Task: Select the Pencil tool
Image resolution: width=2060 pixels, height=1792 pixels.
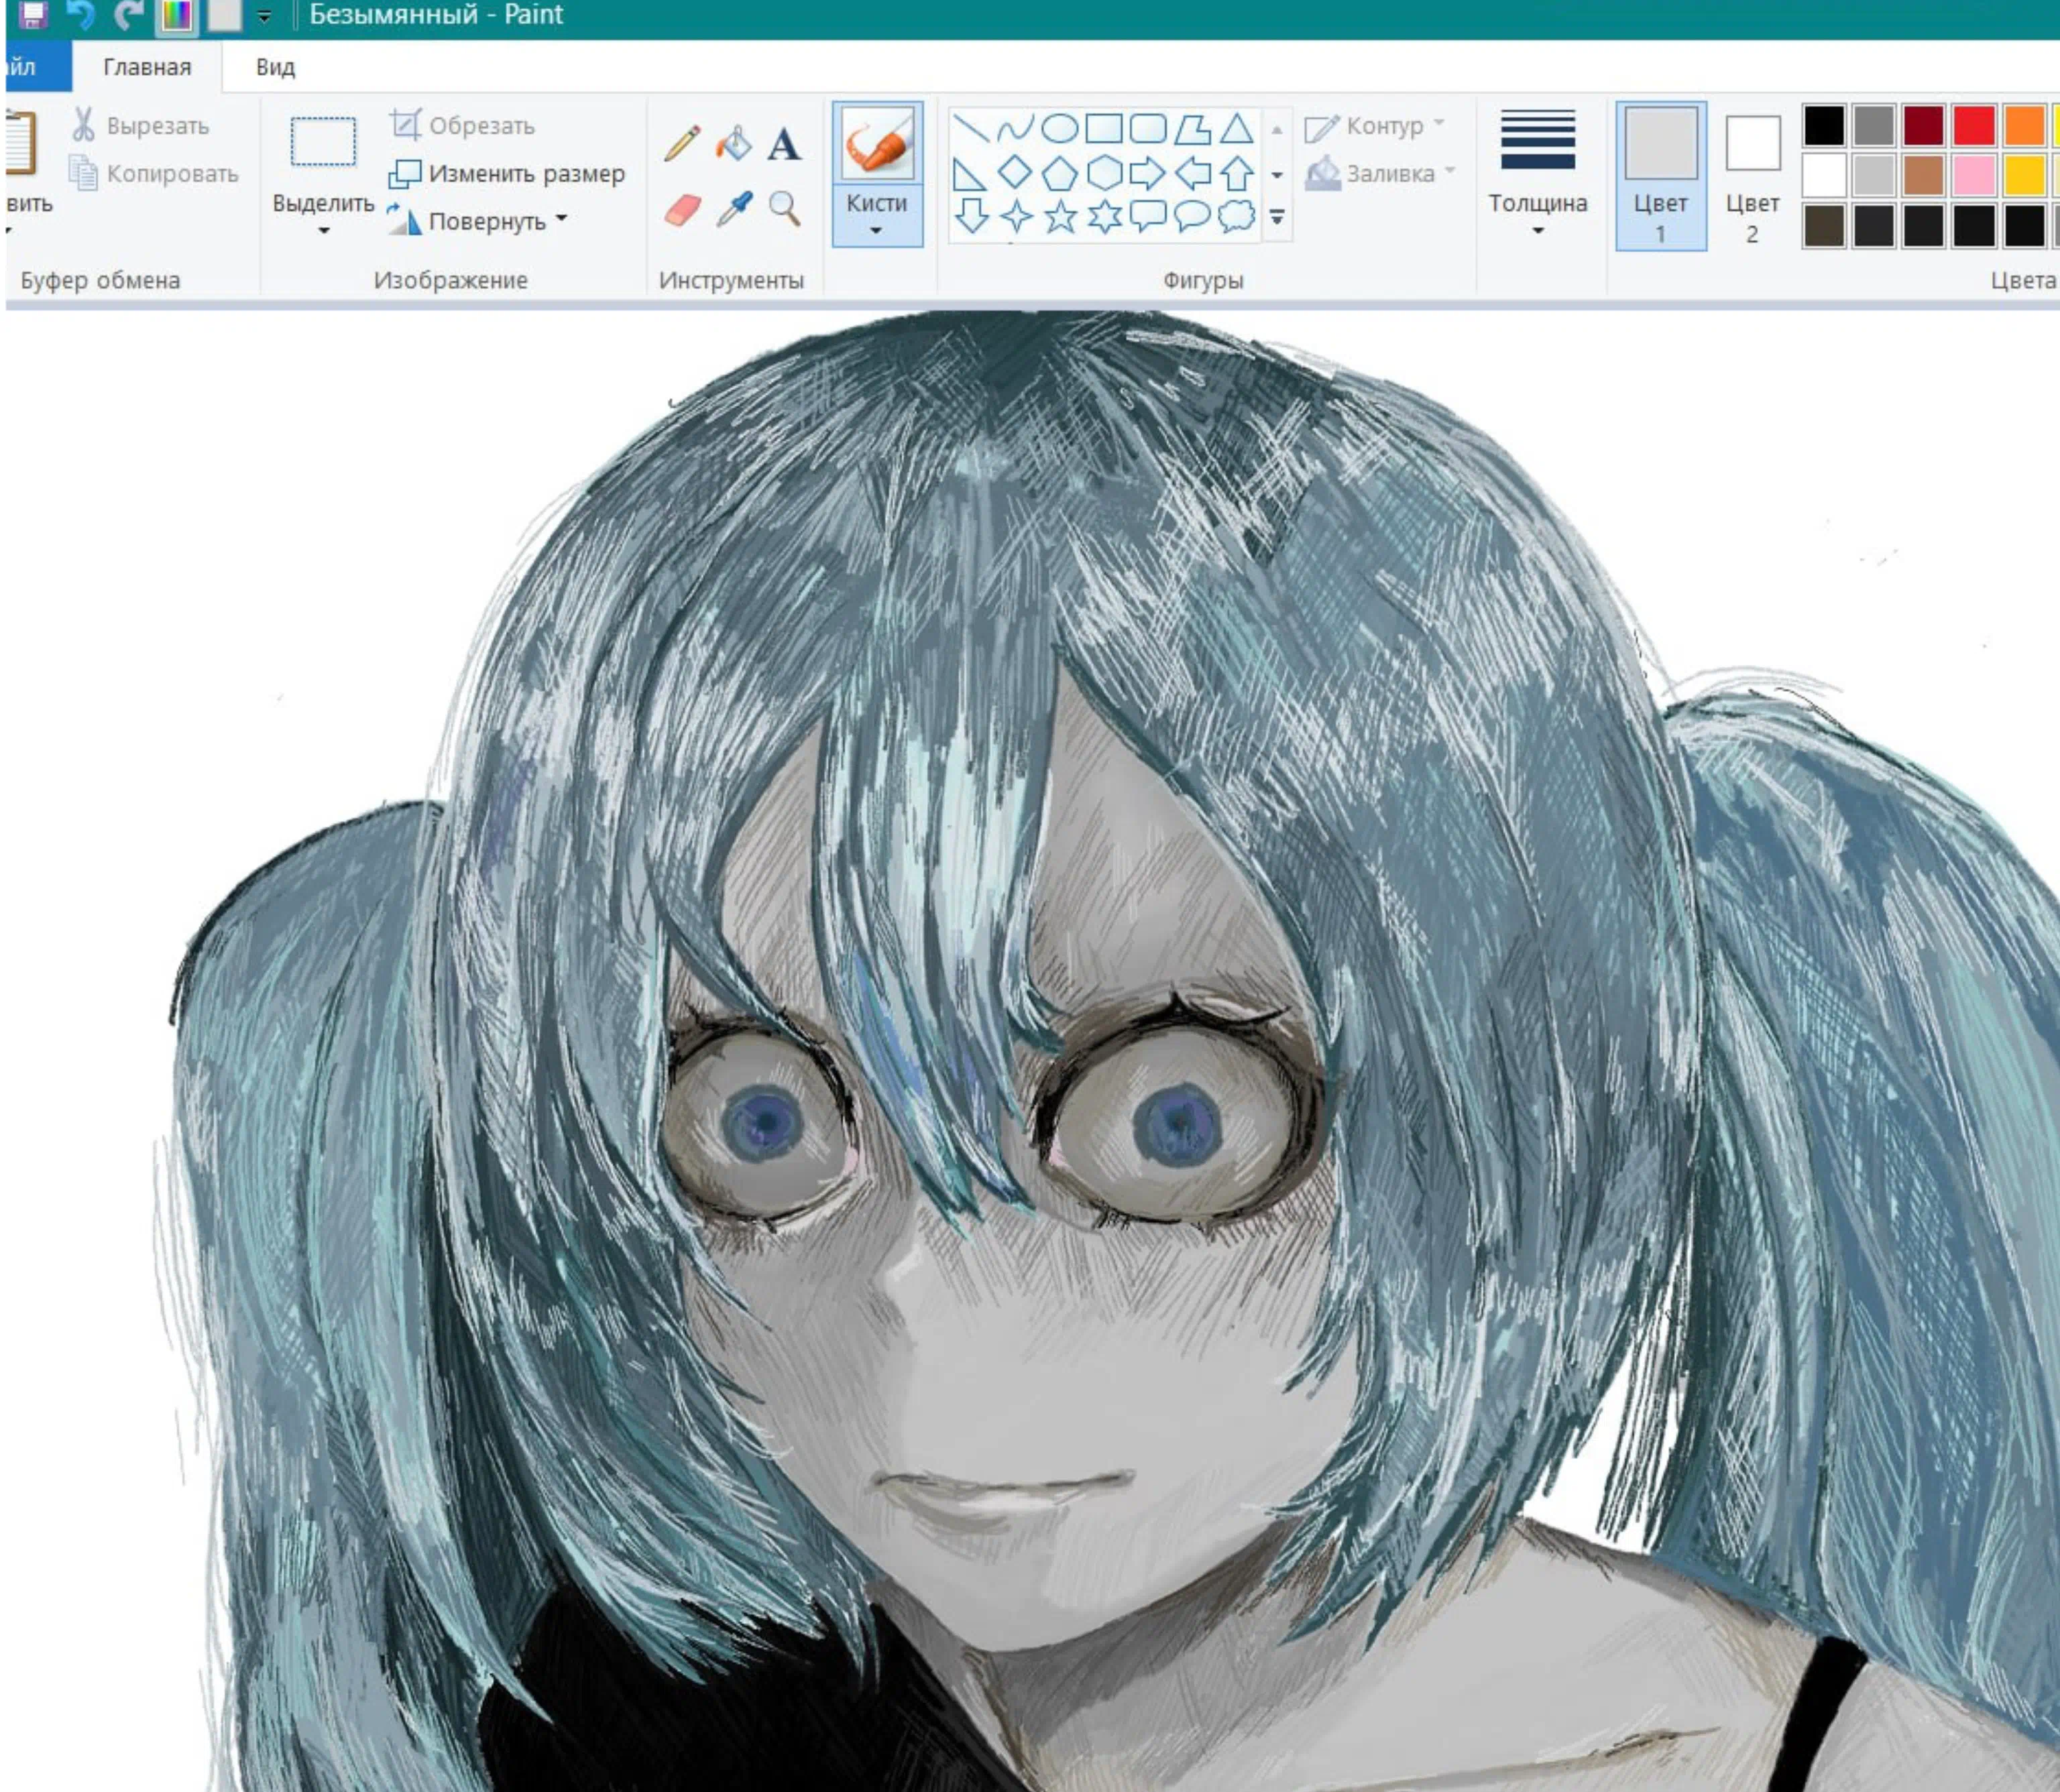Action: (682, 144)
